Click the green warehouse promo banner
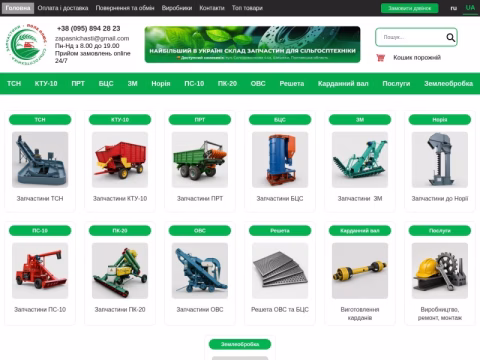The width and height of the screenshot is (480, 360). click(x=252, y=44)
